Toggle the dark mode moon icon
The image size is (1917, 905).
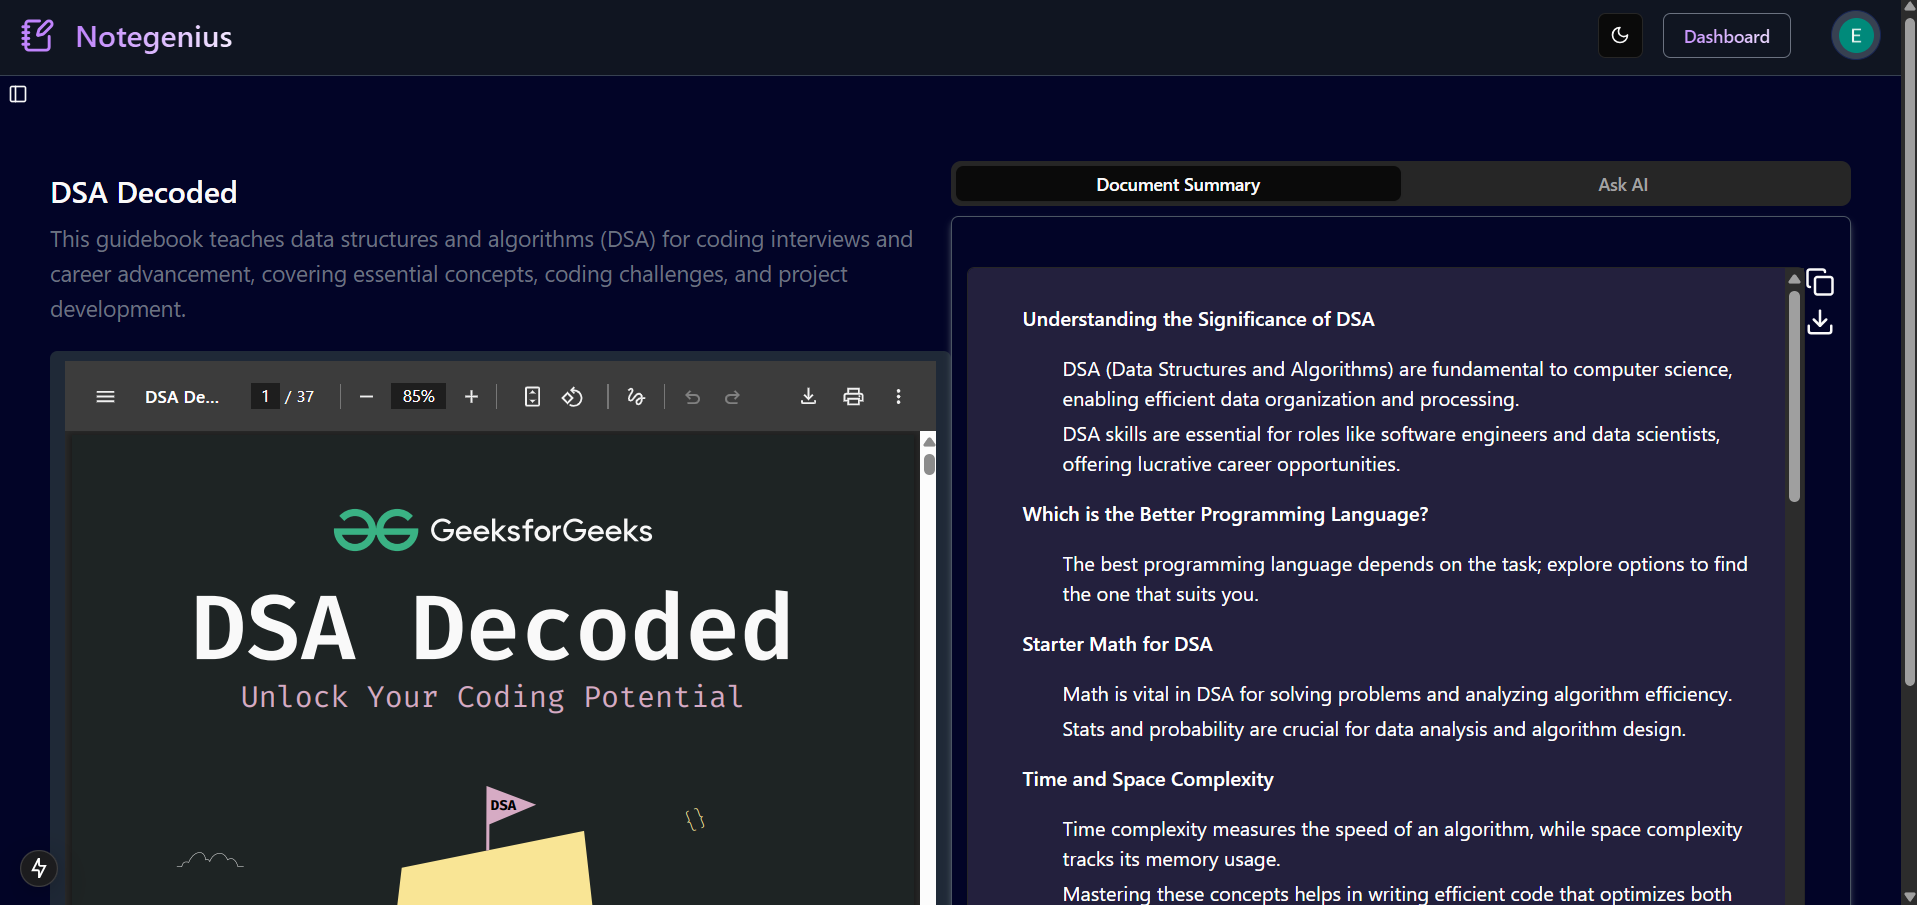[x=1620, y=36]
